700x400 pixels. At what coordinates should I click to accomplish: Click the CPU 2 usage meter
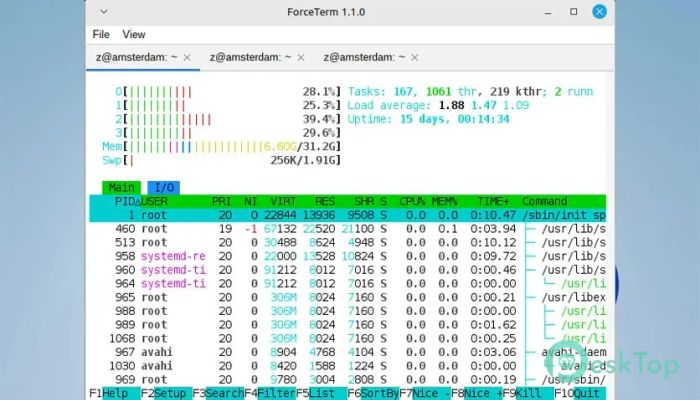point(228,119)
